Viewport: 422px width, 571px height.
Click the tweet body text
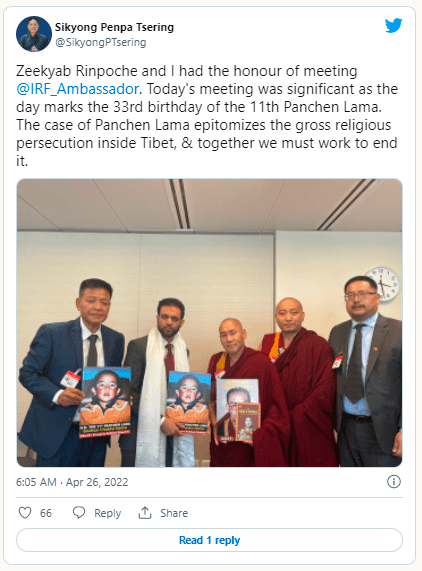[207, 116]
